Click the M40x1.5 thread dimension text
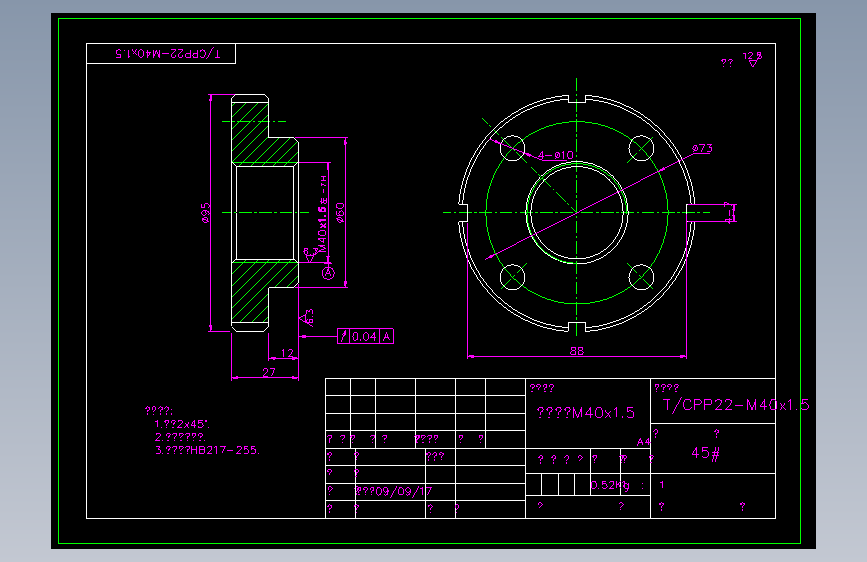Screen dimensions: 867x562 coord(323,215)
